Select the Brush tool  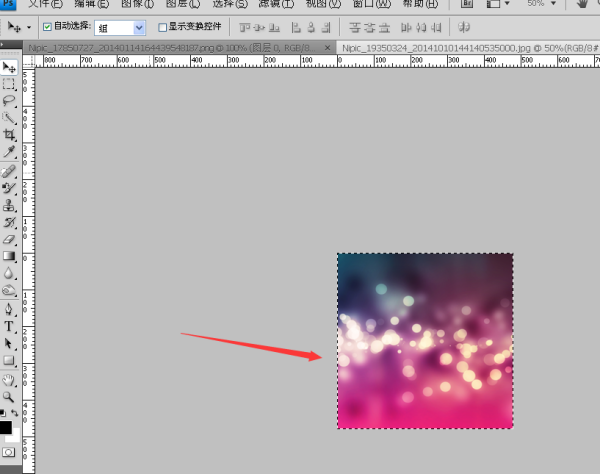coord(9,188)
